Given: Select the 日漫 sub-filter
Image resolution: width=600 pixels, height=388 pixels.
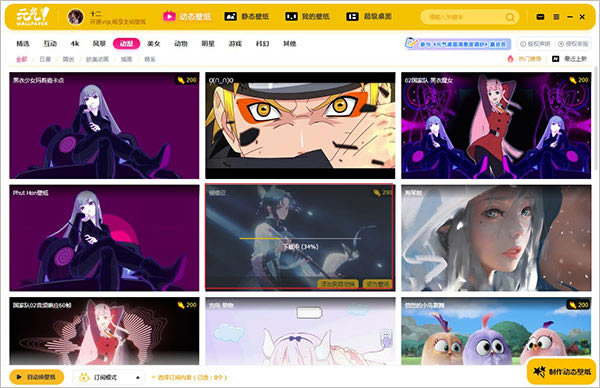Looking at the screenshot, I should tap(45, 59).
